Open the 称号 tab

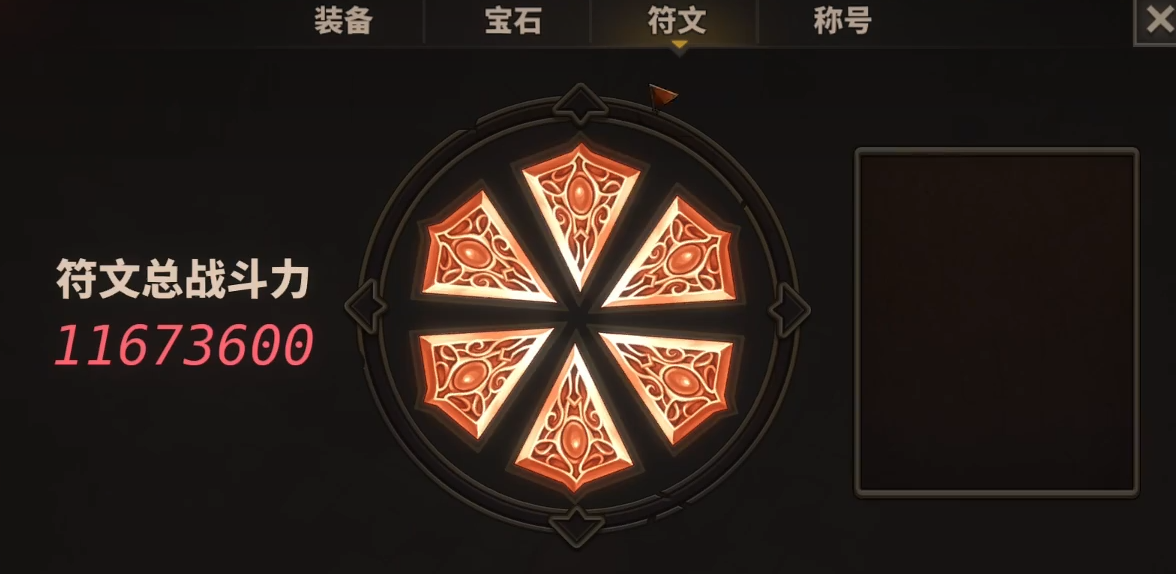[842, 22]
